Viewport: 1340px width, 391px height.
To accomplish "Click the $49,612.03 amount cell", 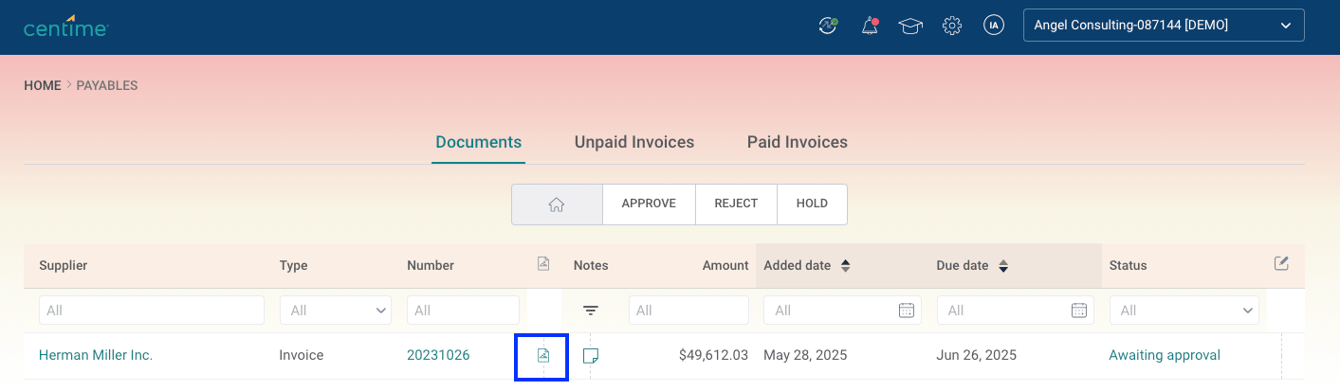I will coord(713,355).
